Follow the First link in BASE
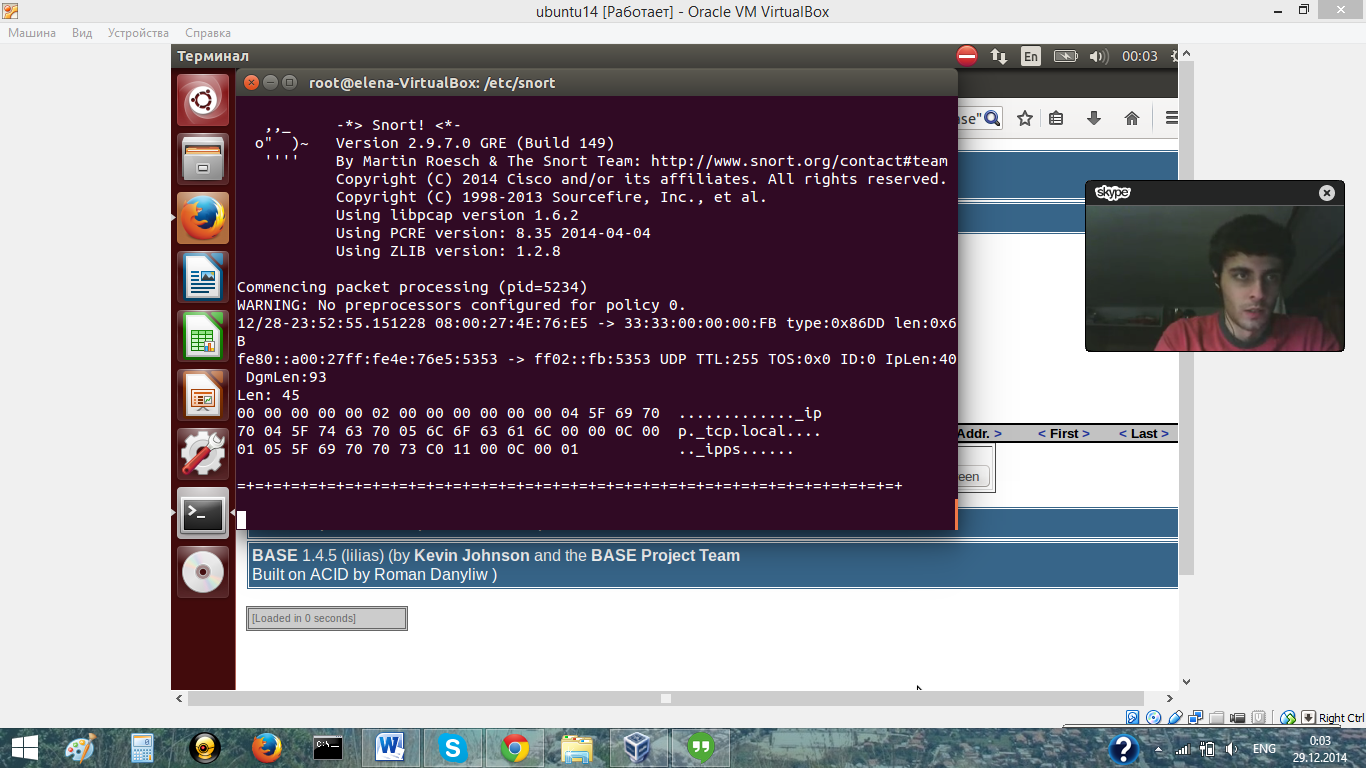This screenshot has width=1366, height=768. (x=1064, y=433)
